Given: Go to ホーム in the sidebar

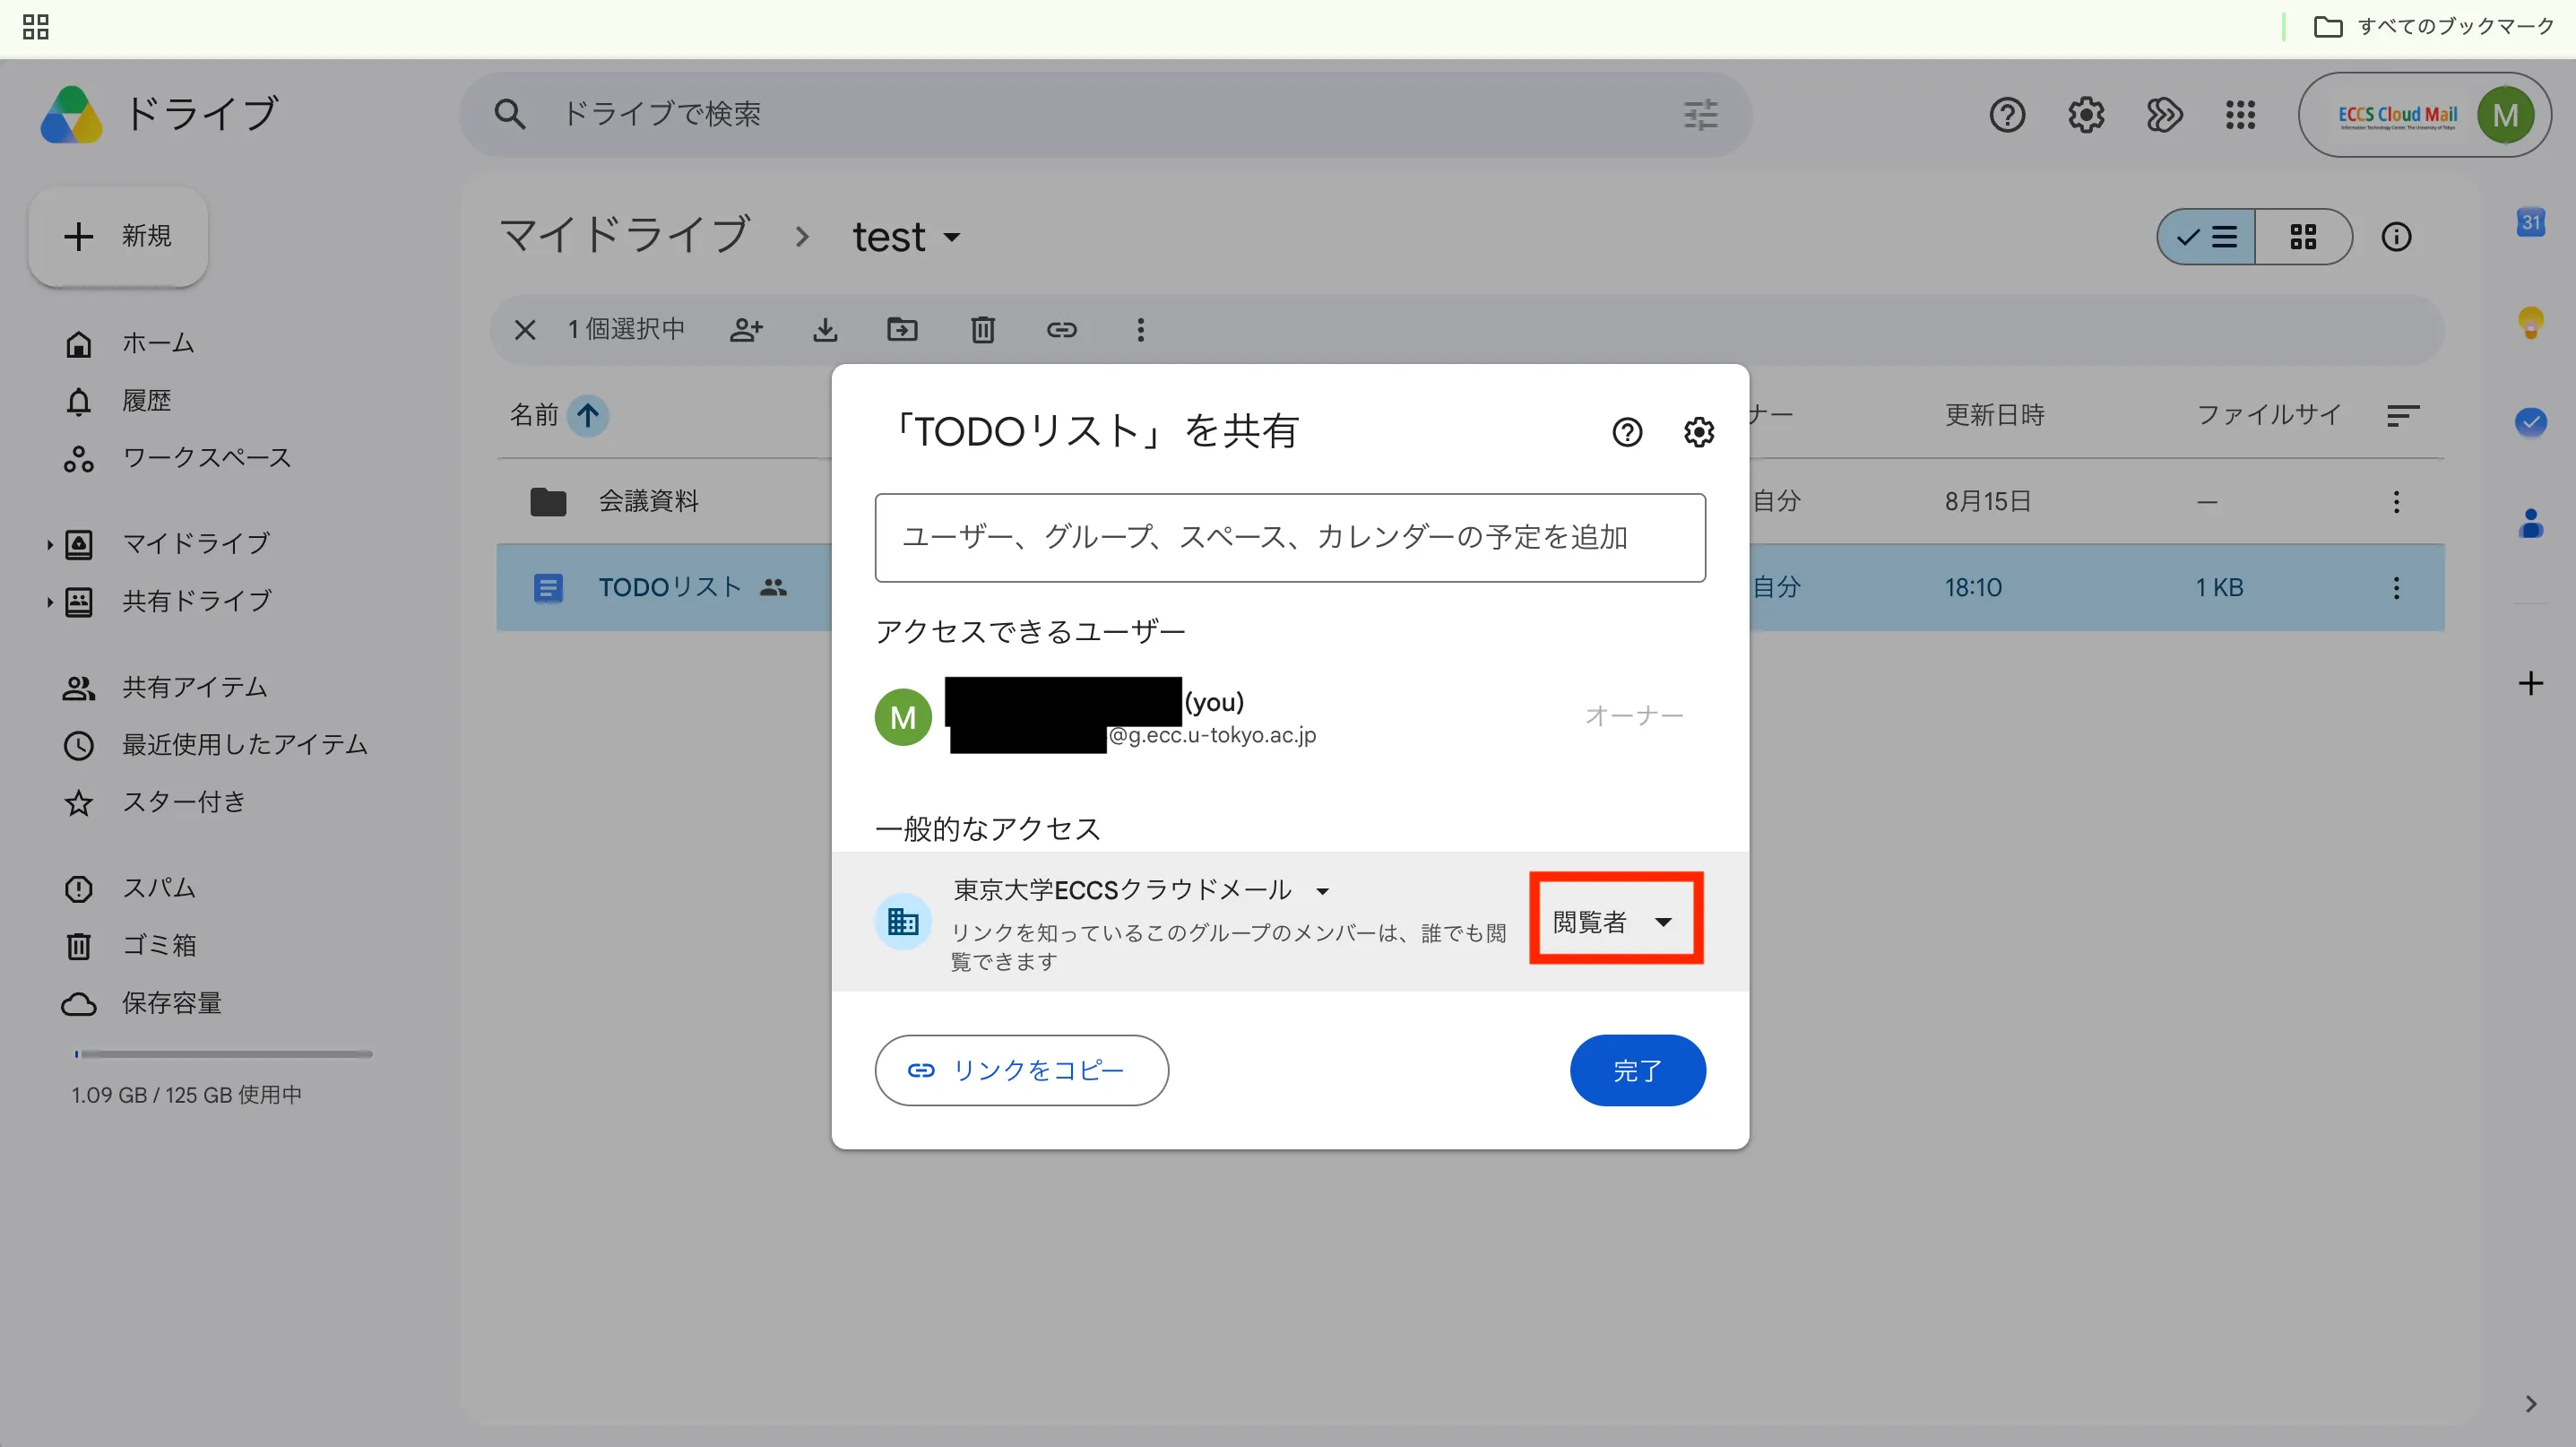Looking at the screenshot, I should [x=158, y=344].
